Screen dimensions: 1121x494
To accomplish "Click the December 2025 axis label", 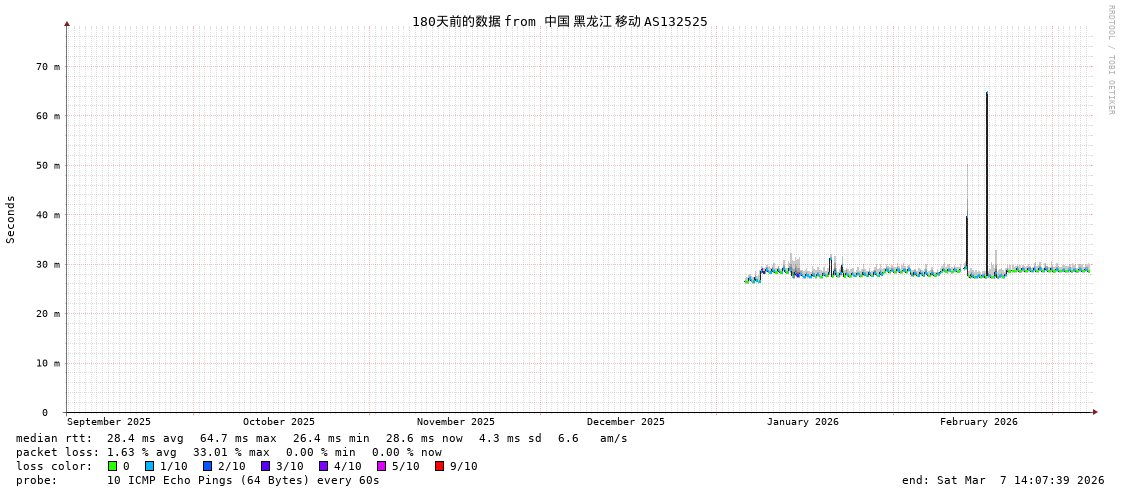I will click(625, 422).
